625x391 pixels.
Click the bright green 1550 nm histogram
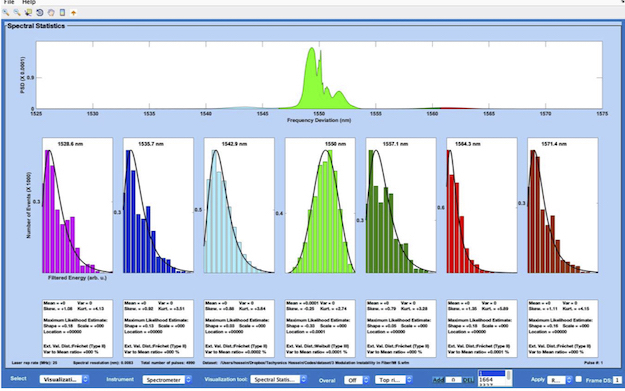pyautogui.click(x=320, y=205)
